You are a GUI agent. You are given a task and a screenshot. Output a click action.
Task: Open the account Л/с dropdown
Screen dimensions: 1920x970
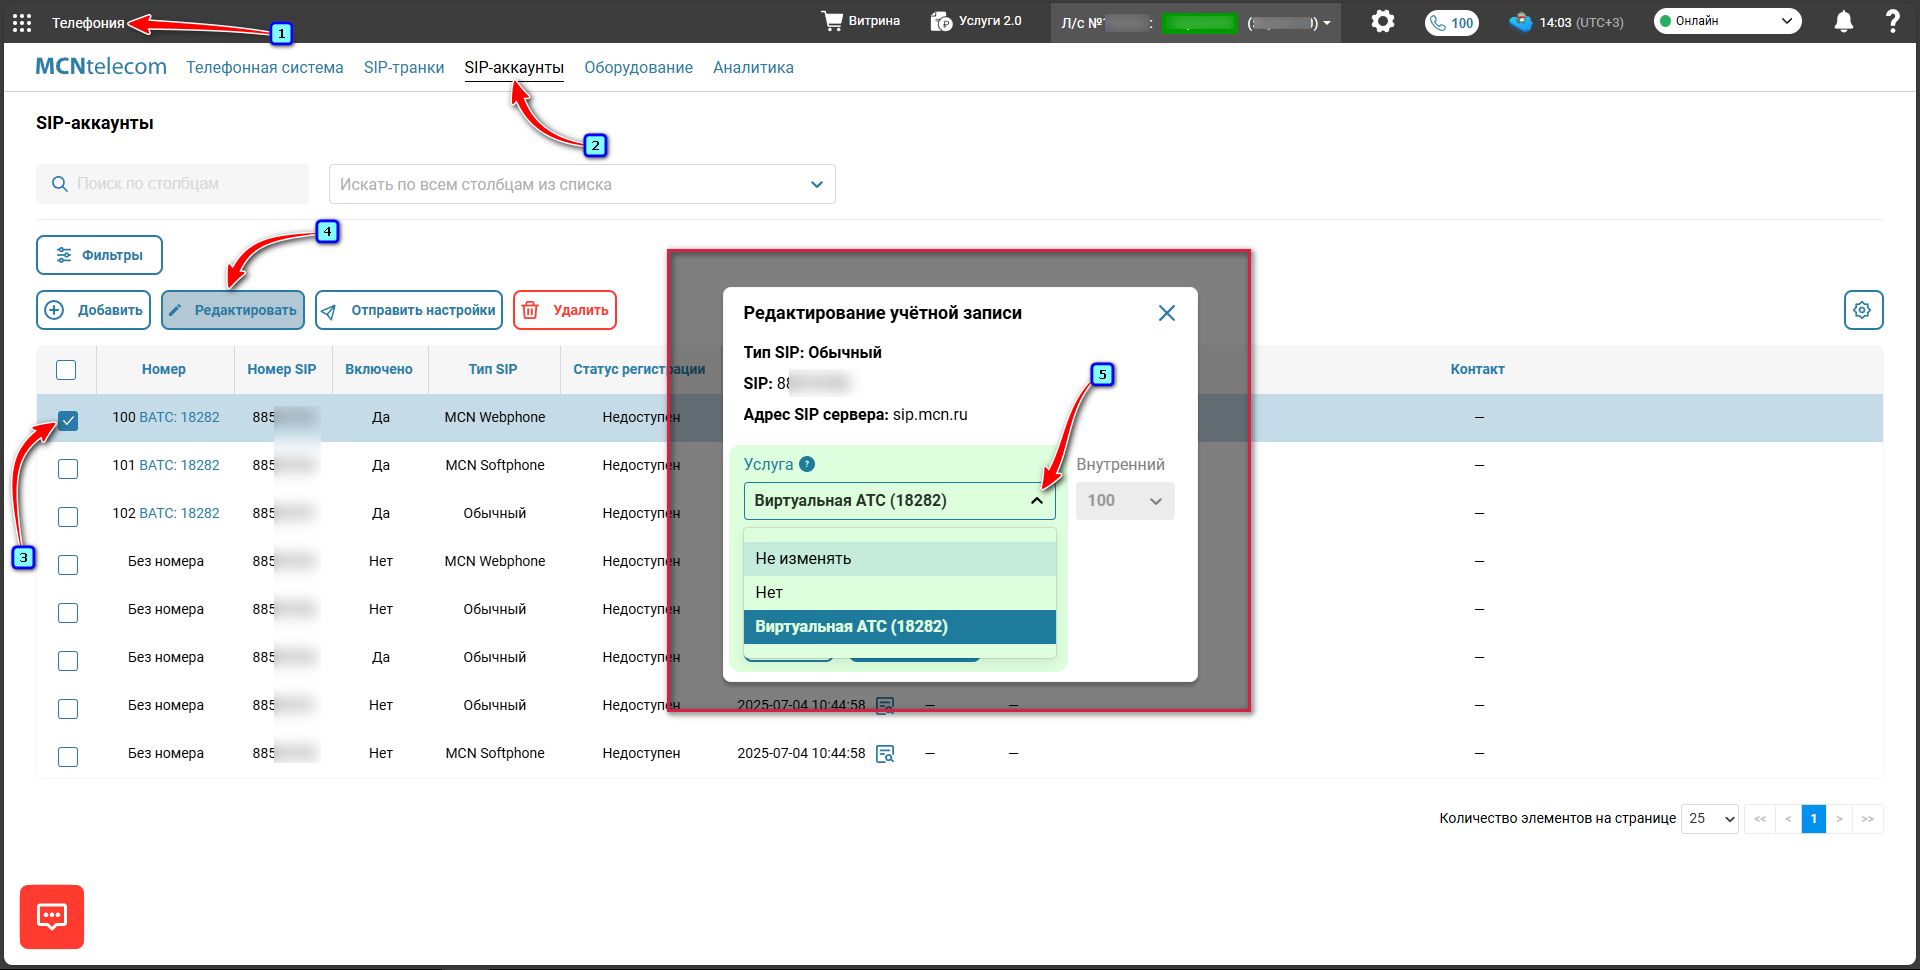(x=1196, y=22)
